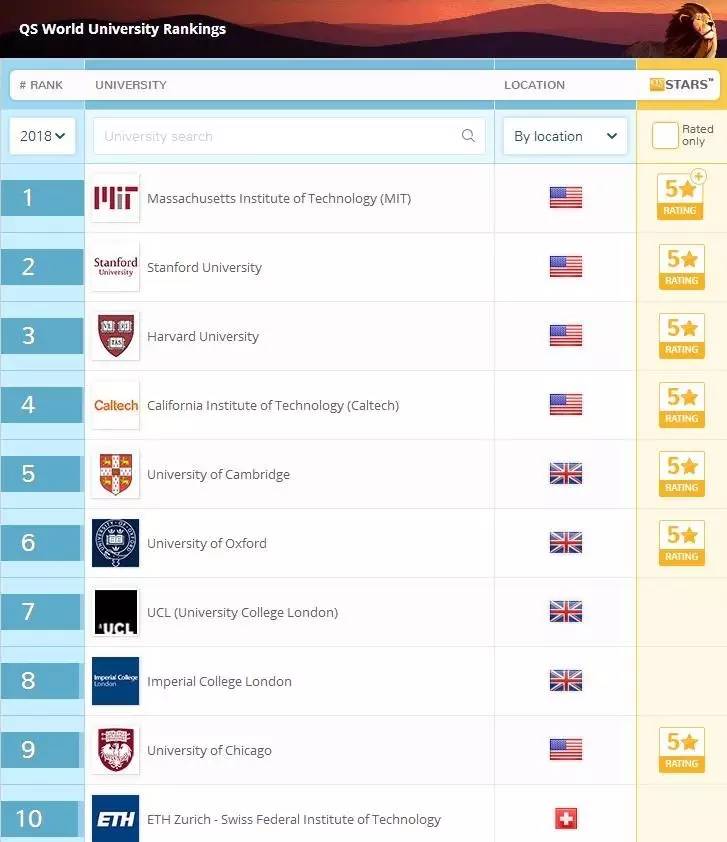Click the UK flag in Imperial College row
The image size is (727, 842).
[x=566, y=680]
